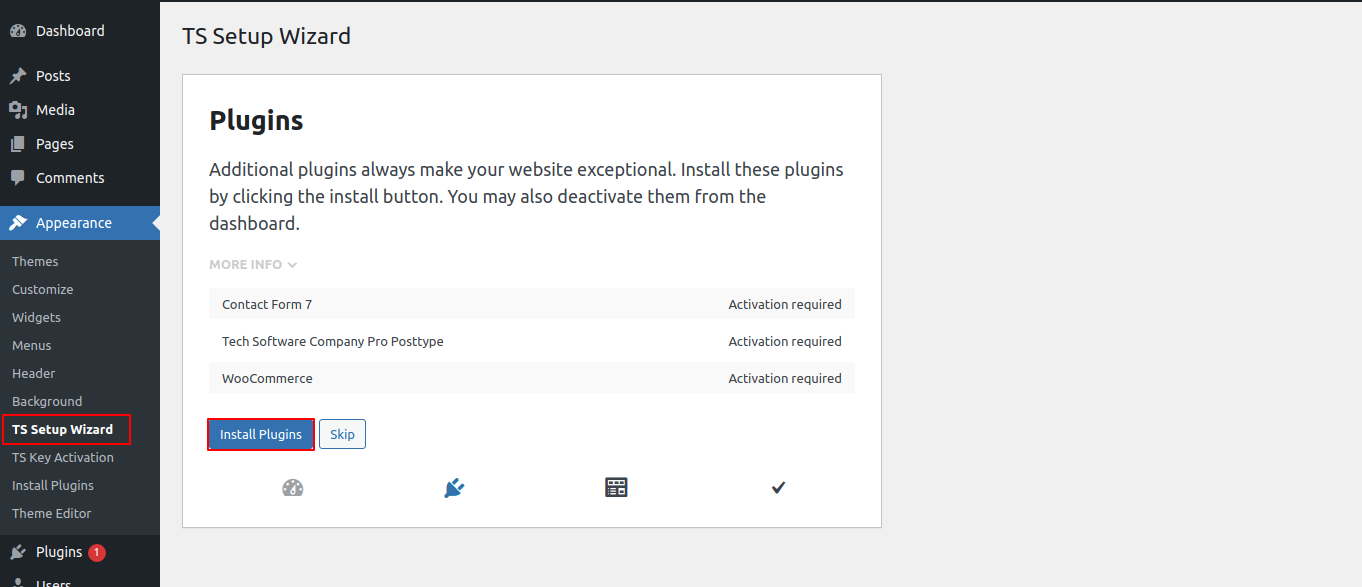Open the Pages menu item
Viewport: 1362px width, 587px height.
pos(55,144)
